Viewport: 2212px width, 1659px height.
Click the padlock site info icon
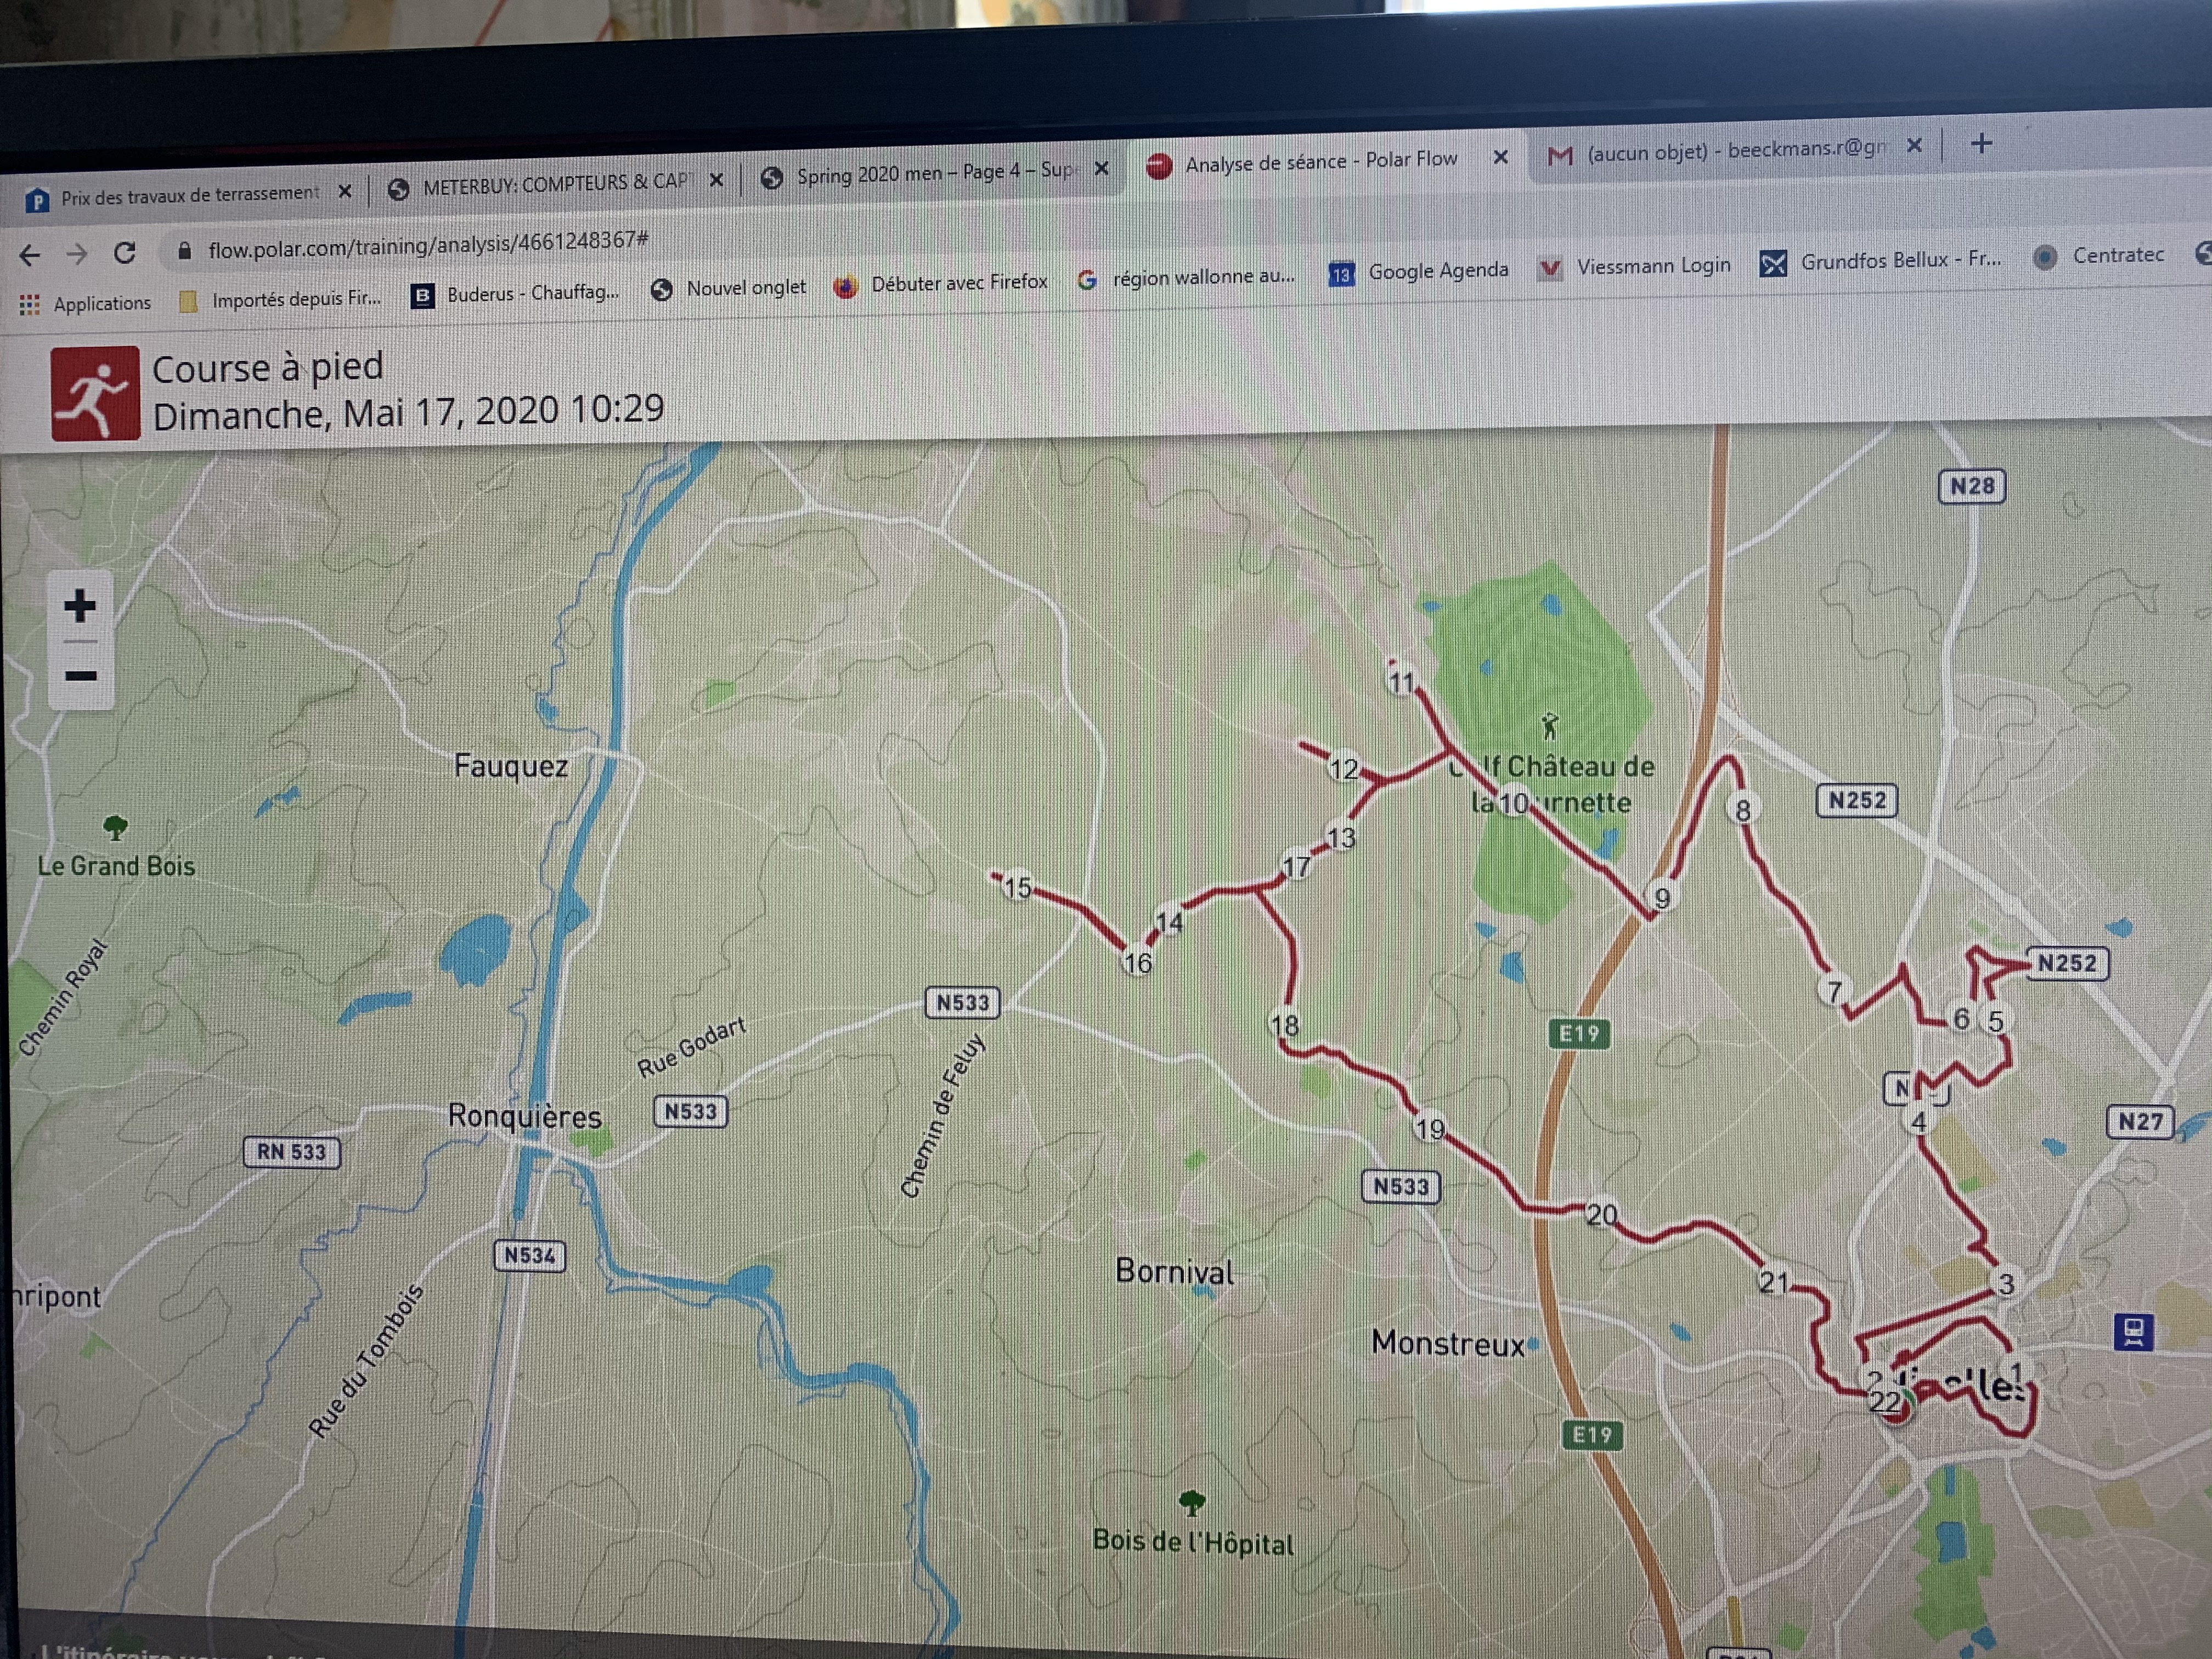click(x=184, y=251)
